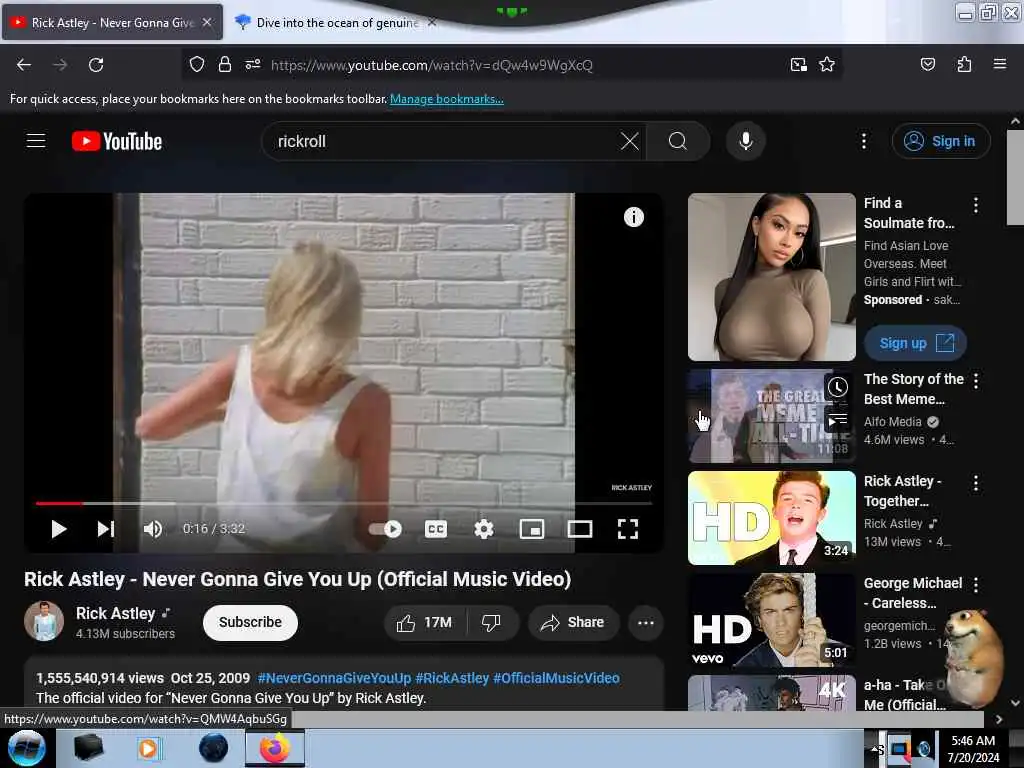Open Rick Astley channel avatar
1024x768 pixels.
click(x=44, y=621)
